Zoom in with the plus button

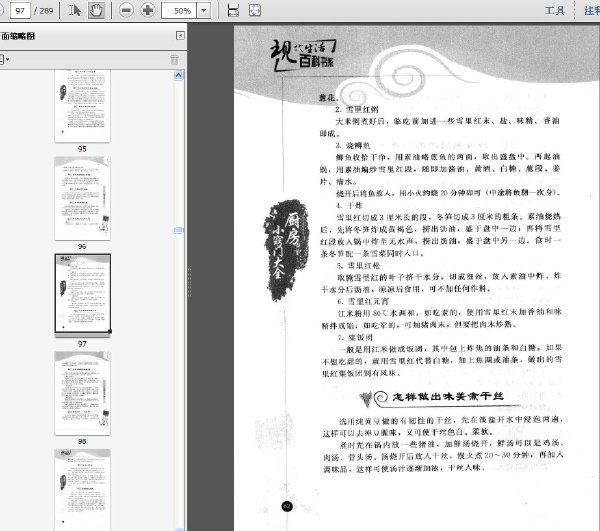pos(148,10)
